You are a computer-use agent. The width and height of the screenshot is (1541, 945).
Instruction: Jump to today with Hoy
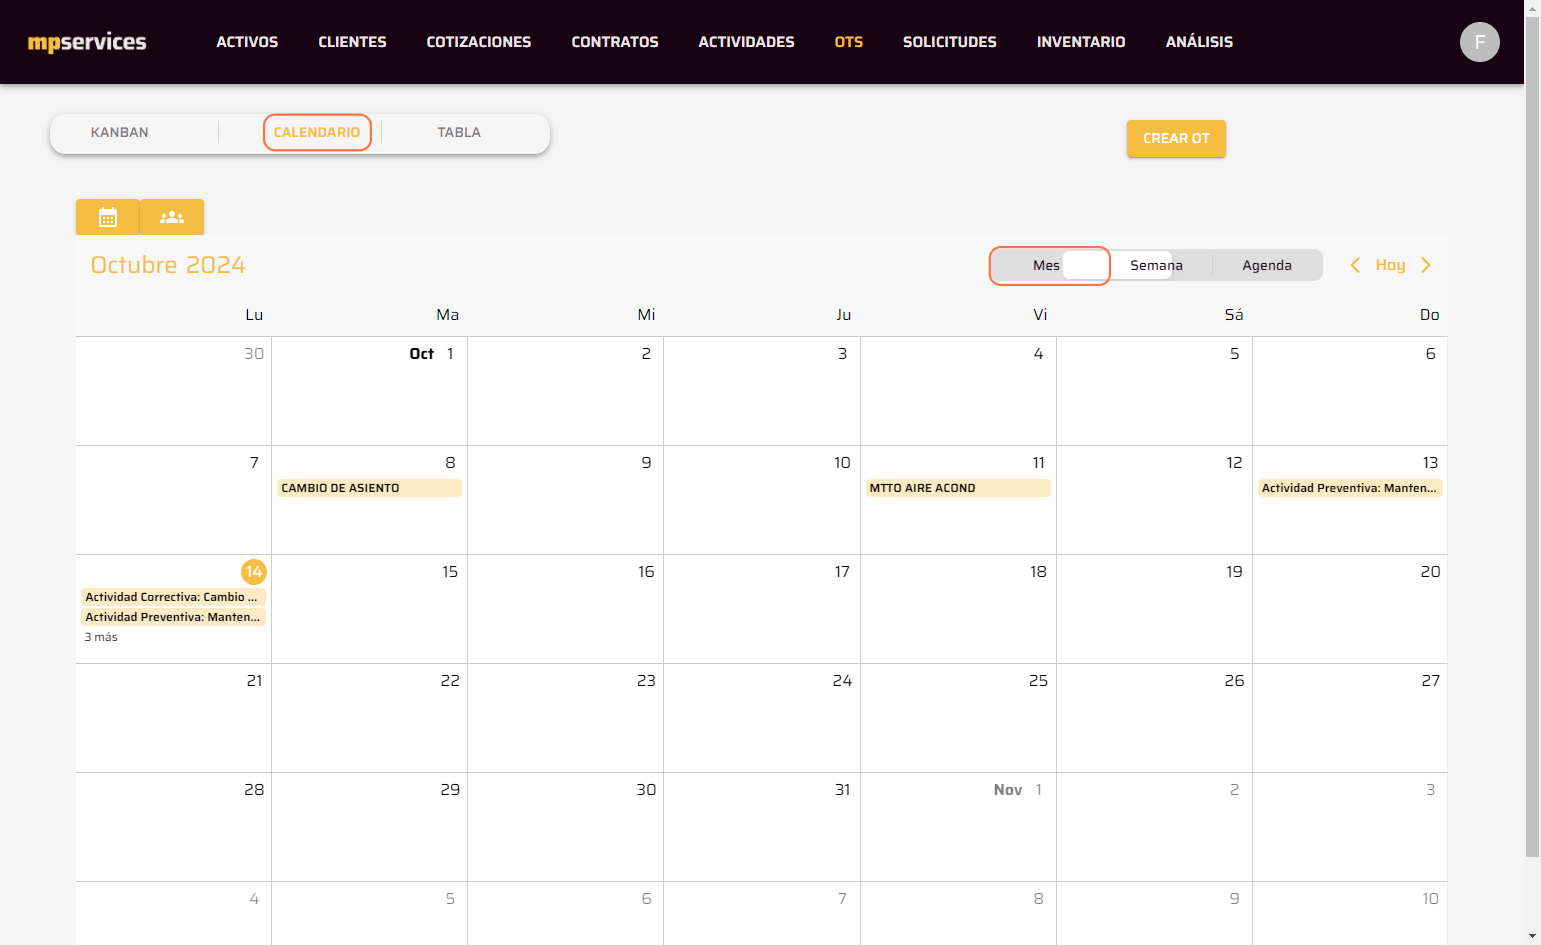pos(1390,265)
